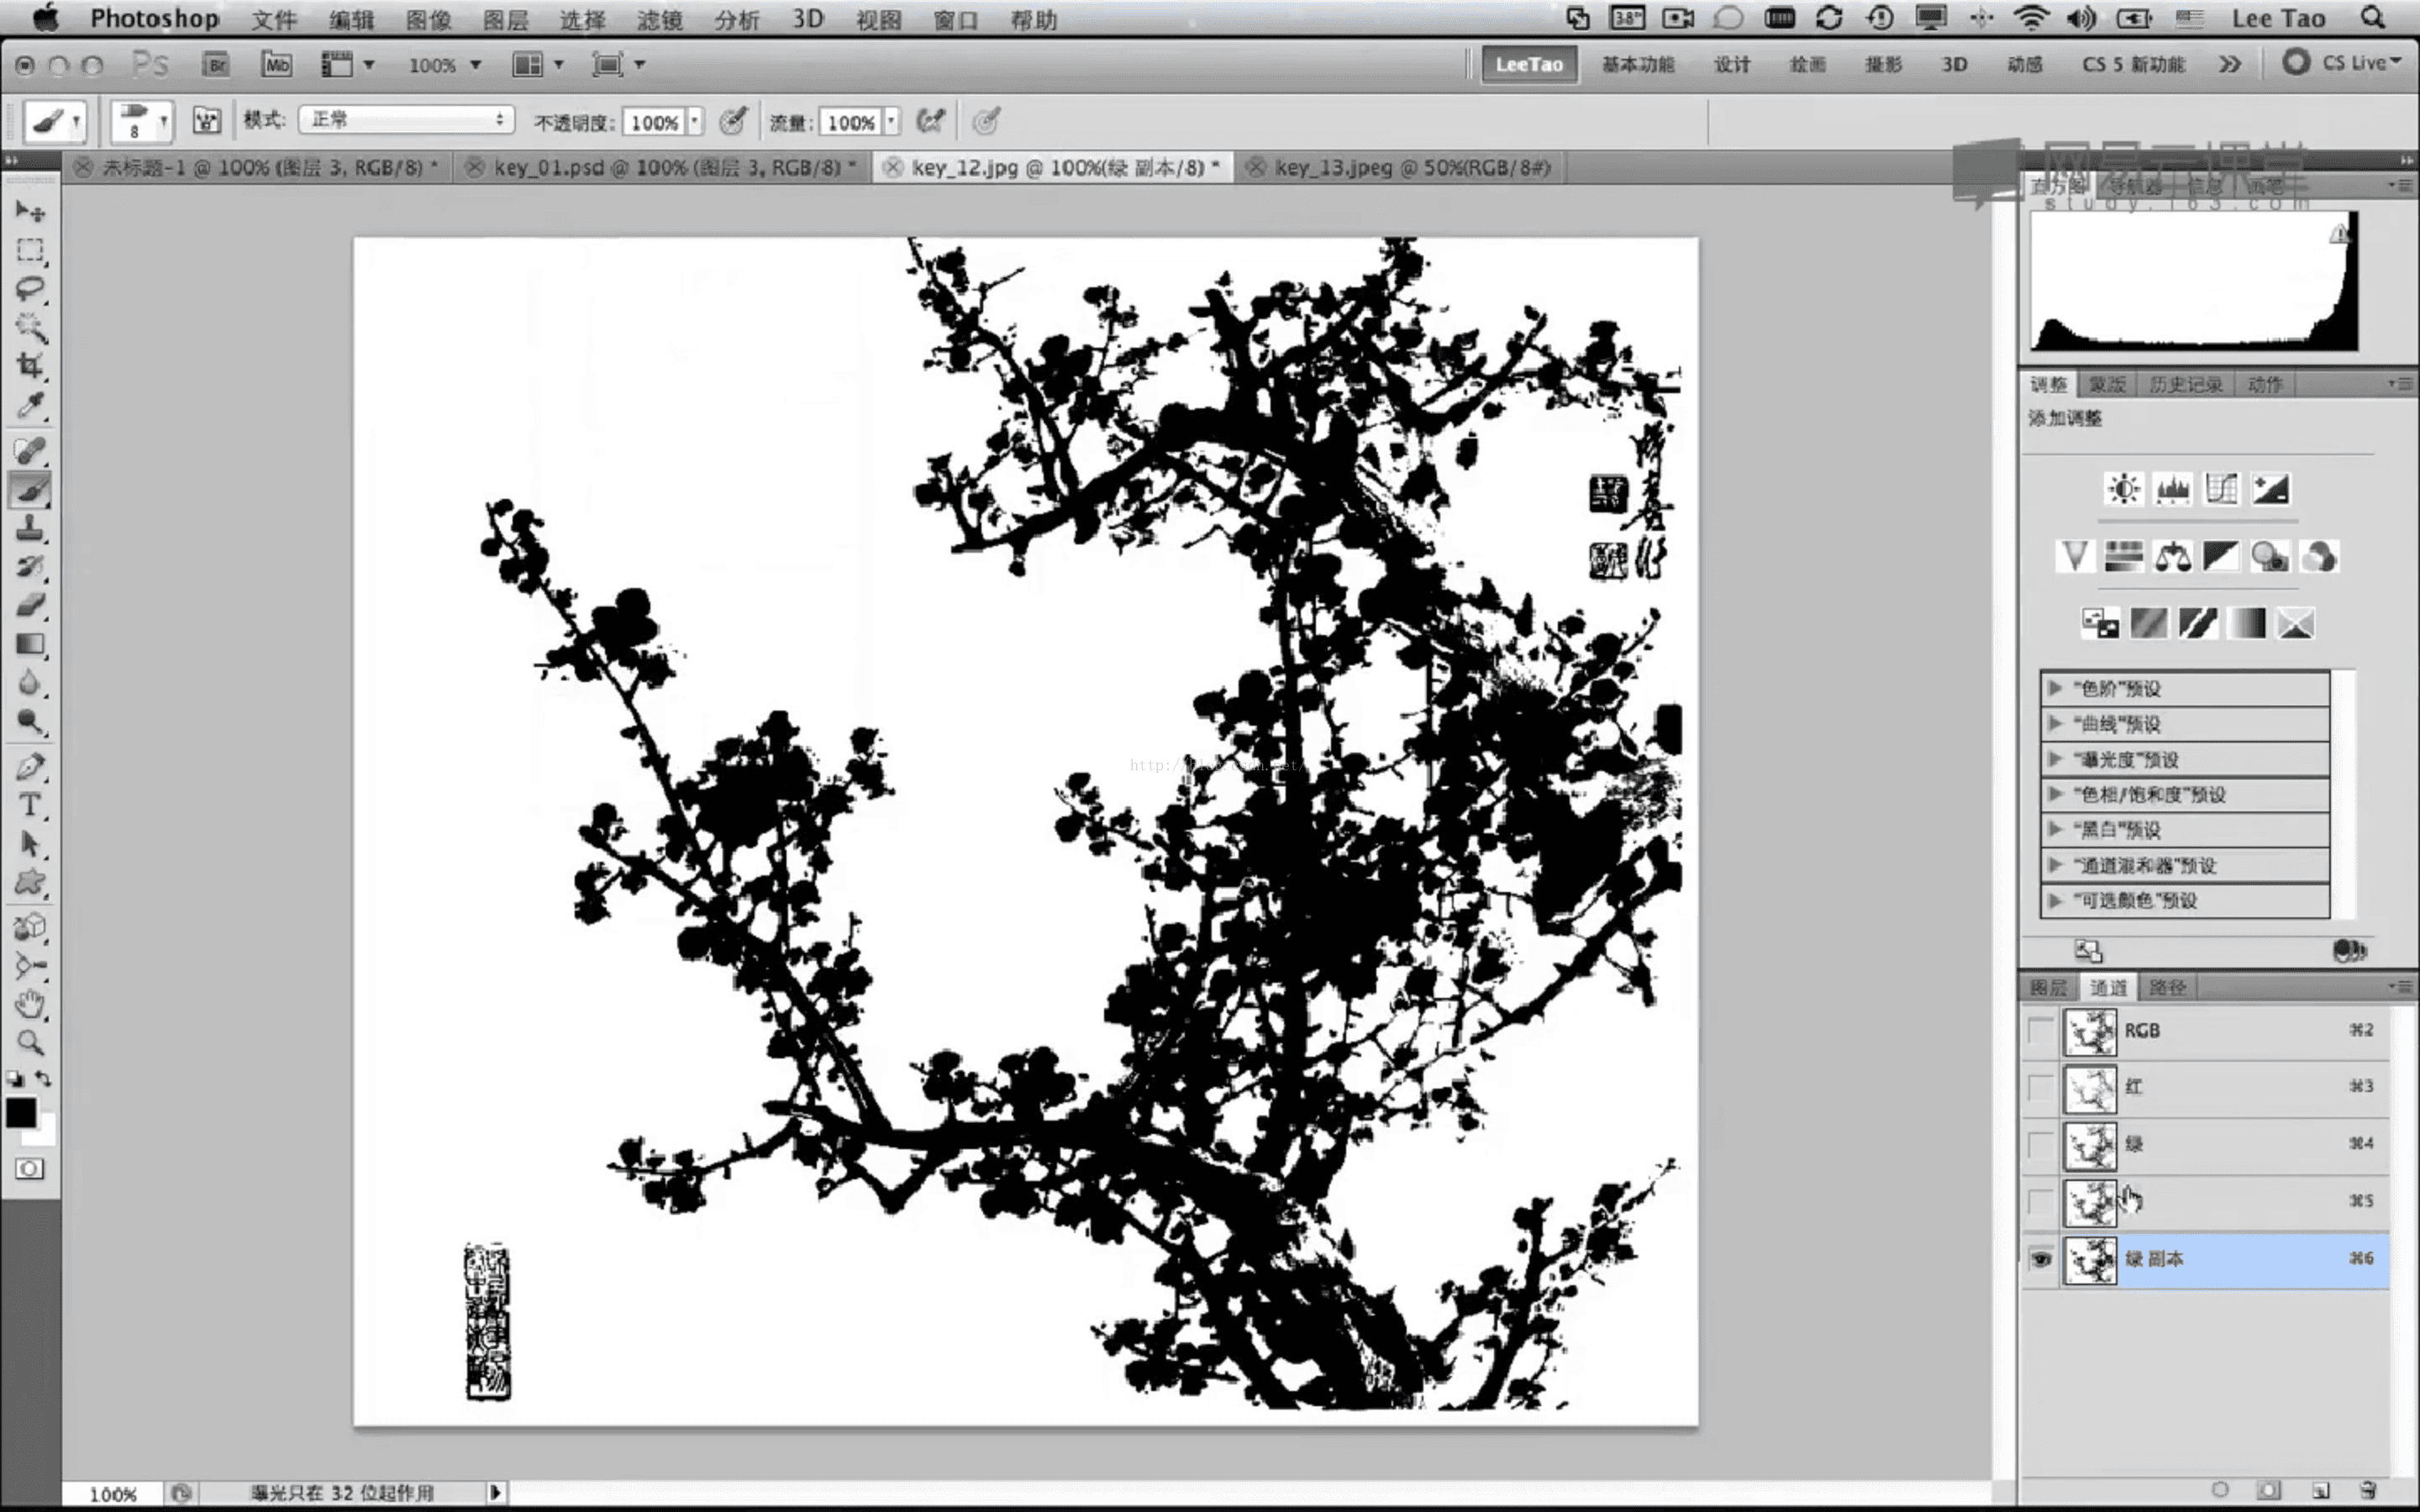The height and width of the screenshot is (1512, 2420).
Task: Select the Horizontal Type tool
Action: point(30,806)
